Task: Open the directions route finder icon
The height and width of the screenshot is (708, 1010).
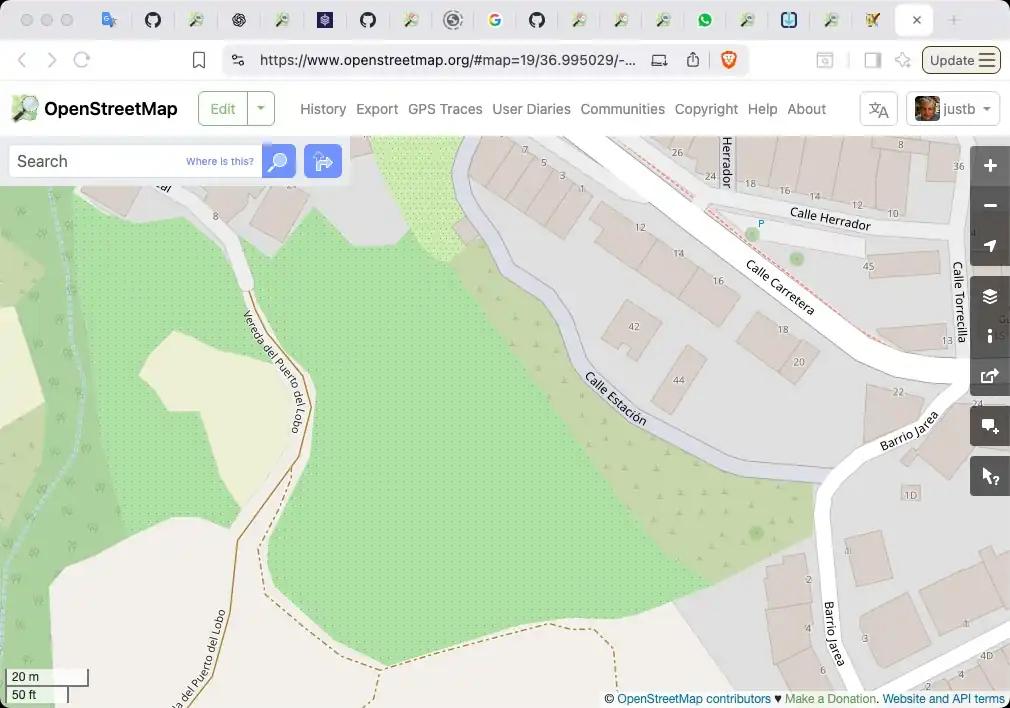Action: click(x=323, y=161)
